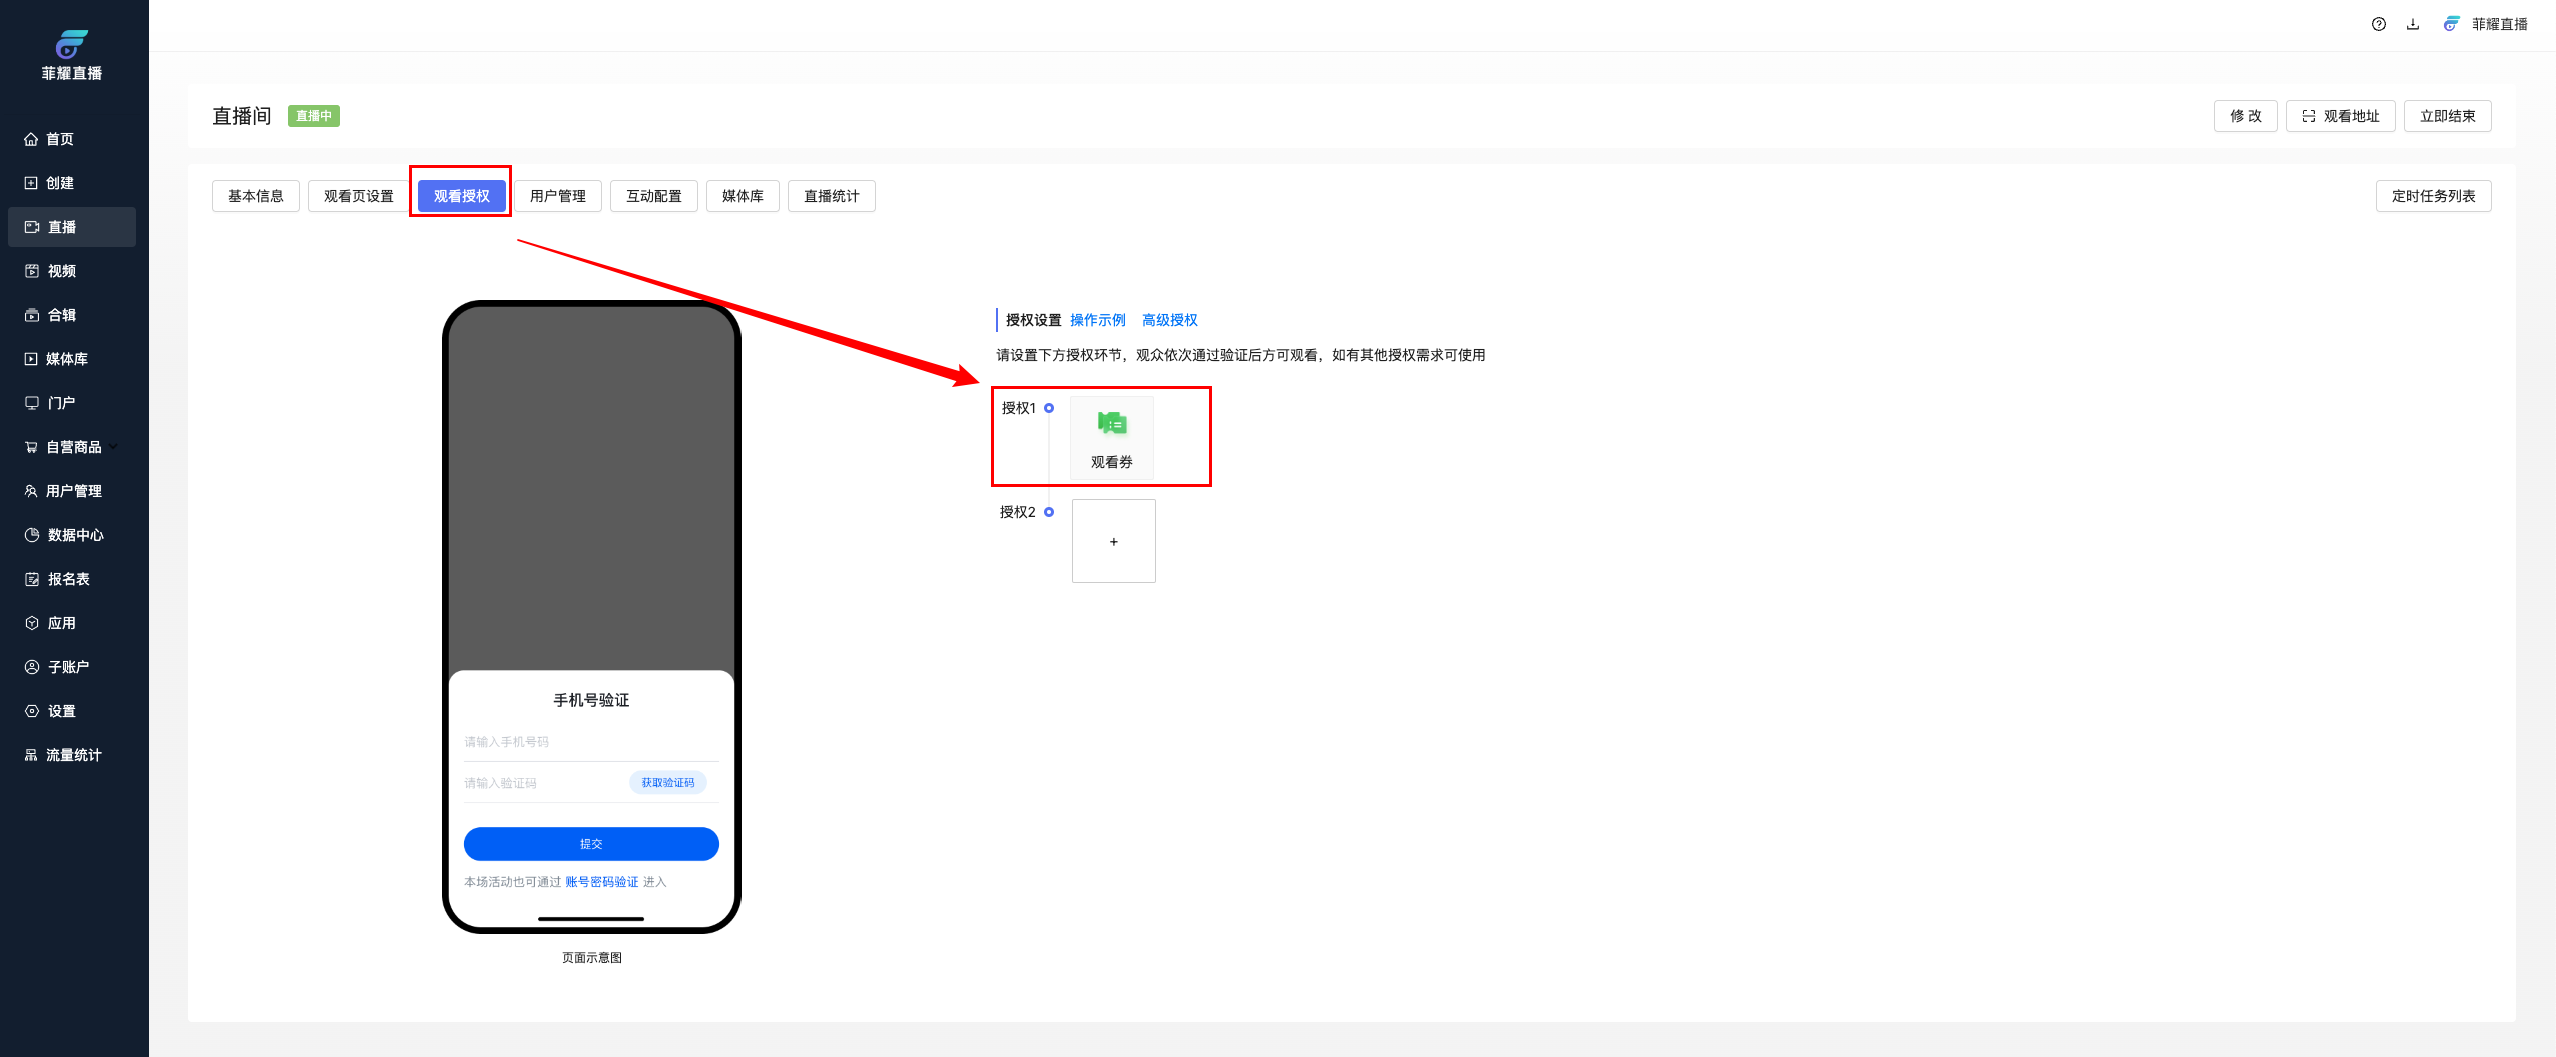Click the 观看地址 button

click(2340, 116)
